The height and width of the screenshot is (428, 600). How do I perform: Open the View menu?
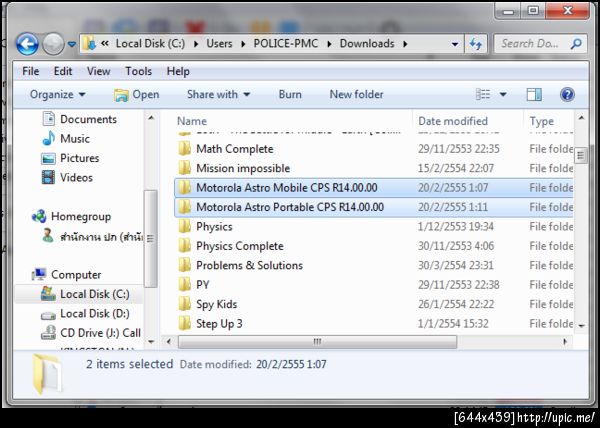point(98,71)
